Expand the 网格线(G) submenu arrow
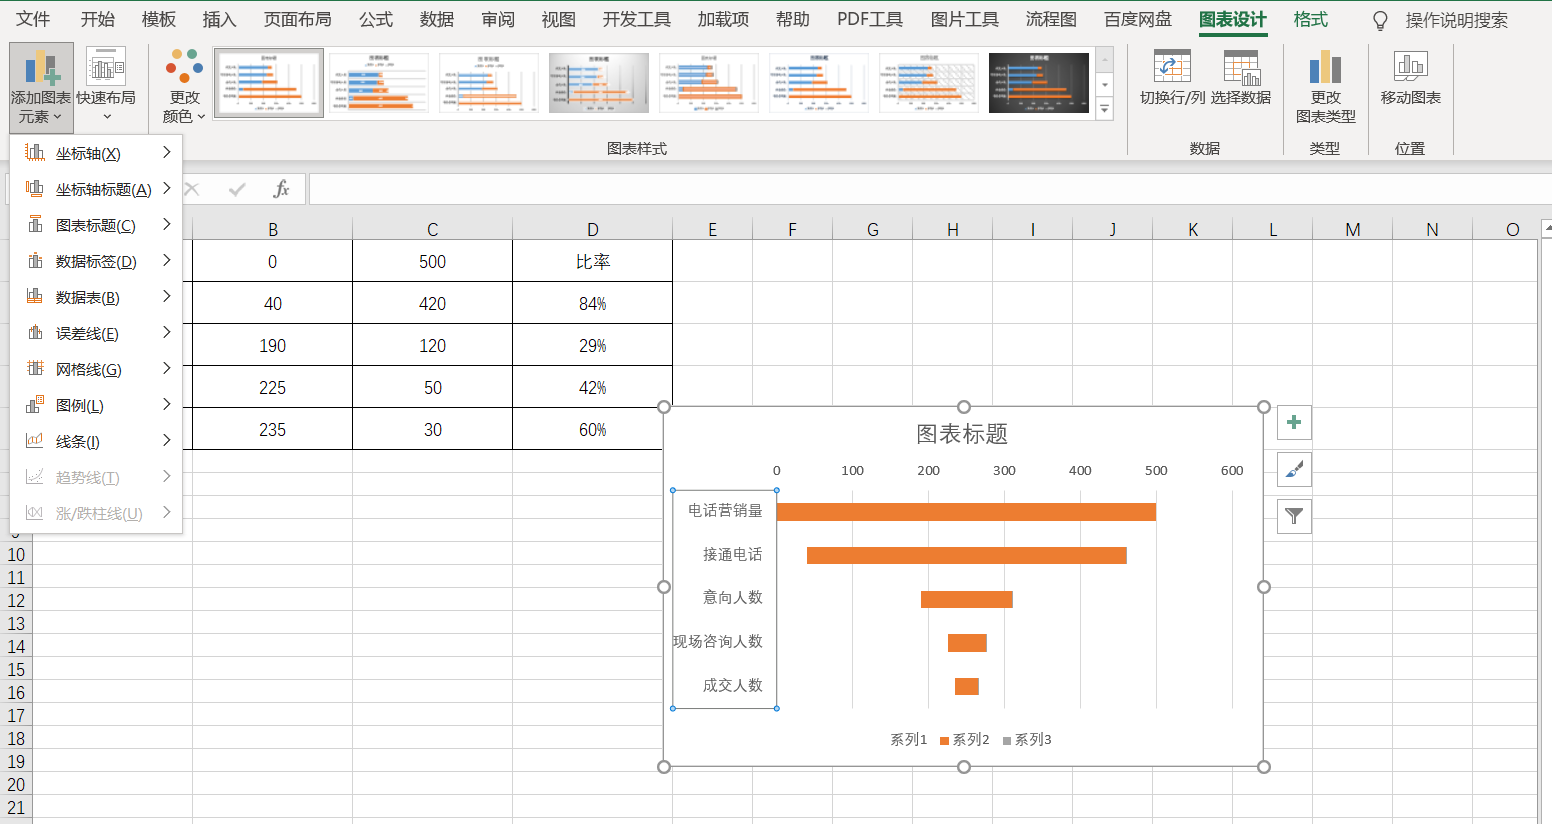This screenshot has width=1552, height=824. [166, 368]
